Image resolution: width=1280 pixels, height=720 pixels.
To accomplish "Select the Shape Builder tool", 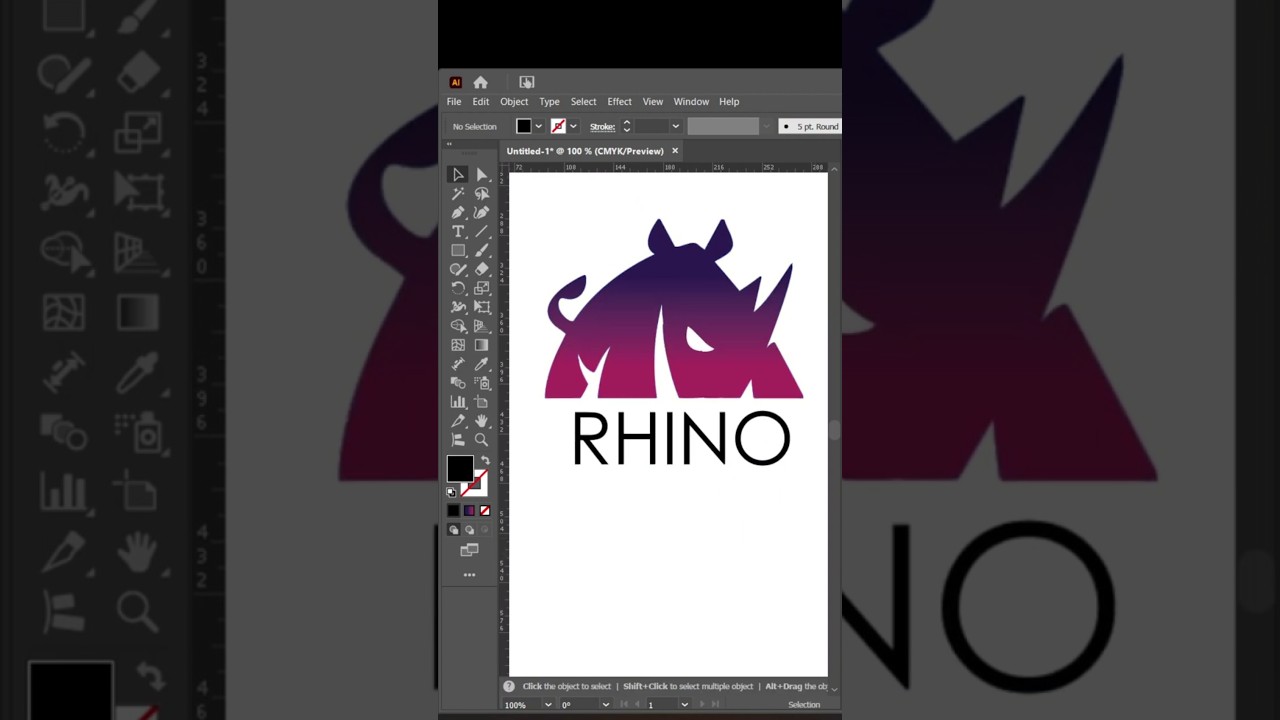I will [458, 326].
